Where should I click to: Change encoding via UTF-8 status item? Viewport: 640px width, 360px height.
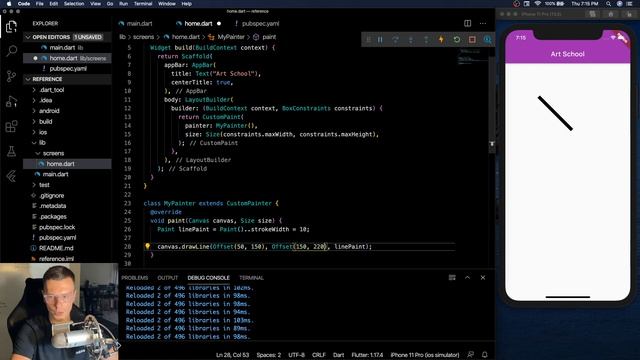point(297,355)
